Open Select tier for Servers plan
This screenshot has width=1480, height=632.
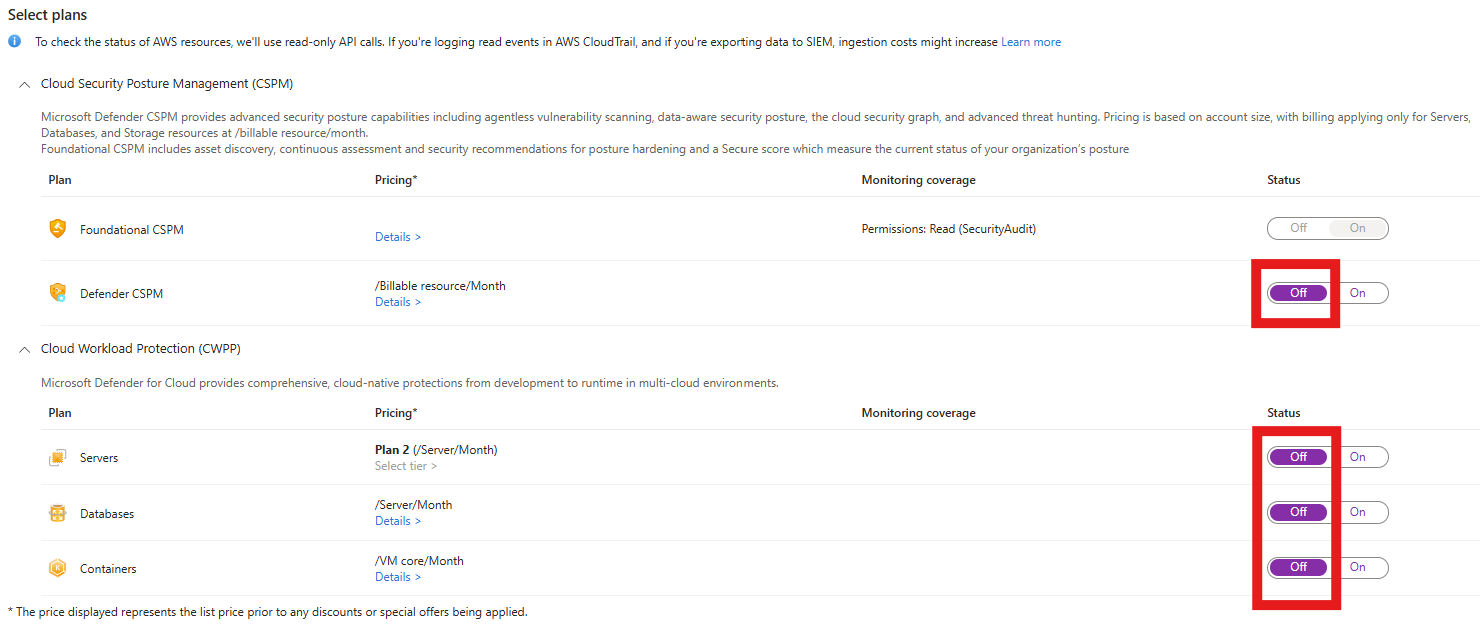(406, 466)
